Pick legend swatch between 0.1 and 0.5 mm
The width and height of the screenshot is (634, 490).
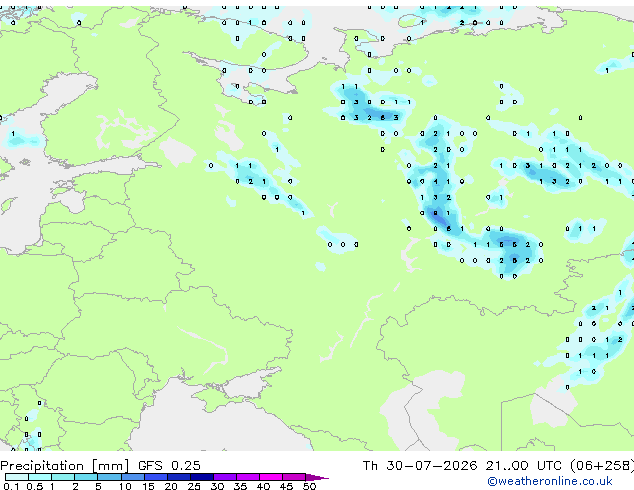click(x=17, y=477)
